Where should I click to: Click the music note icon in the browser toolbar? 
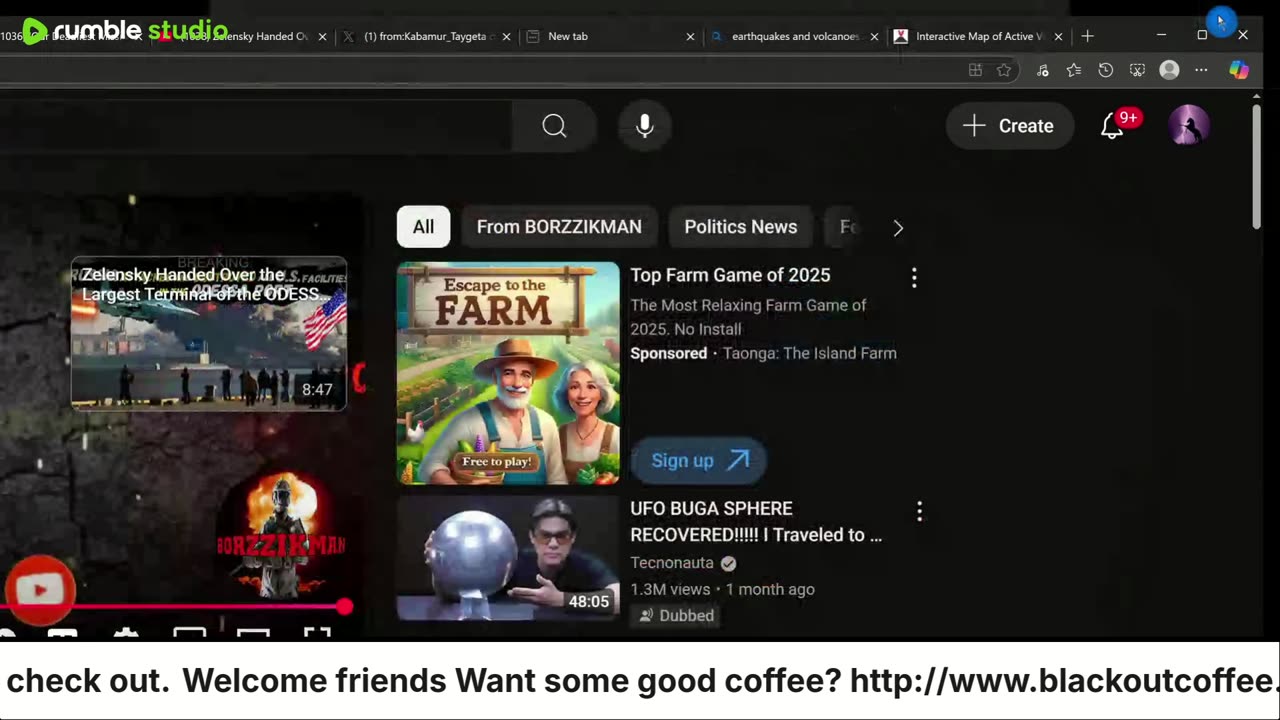(1042, 70)
